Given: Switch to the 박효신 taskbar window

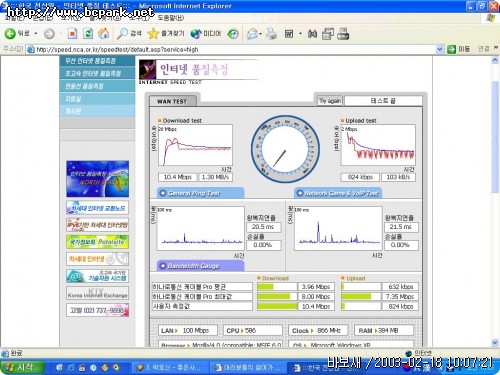Looking at the screenshot, I should tap(169, 368).
